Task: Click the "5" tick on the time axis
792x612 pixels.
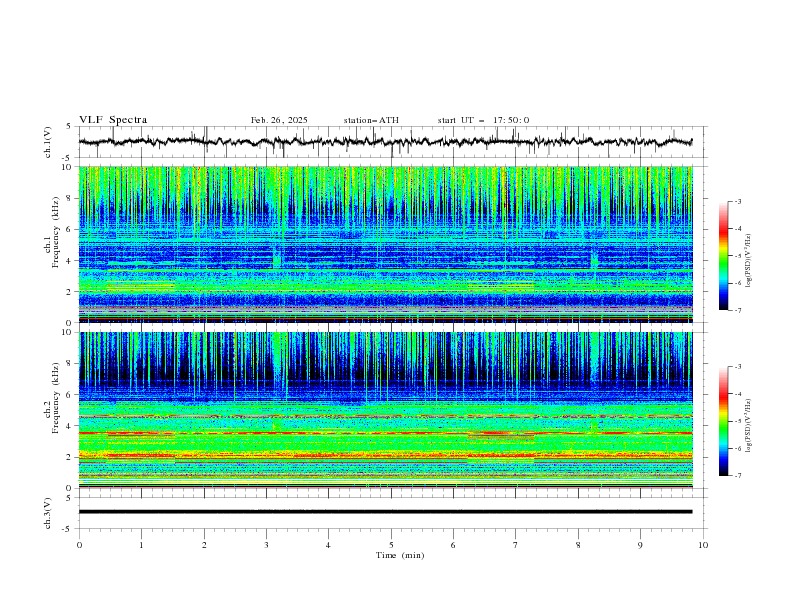Action: tap(391, 545)
